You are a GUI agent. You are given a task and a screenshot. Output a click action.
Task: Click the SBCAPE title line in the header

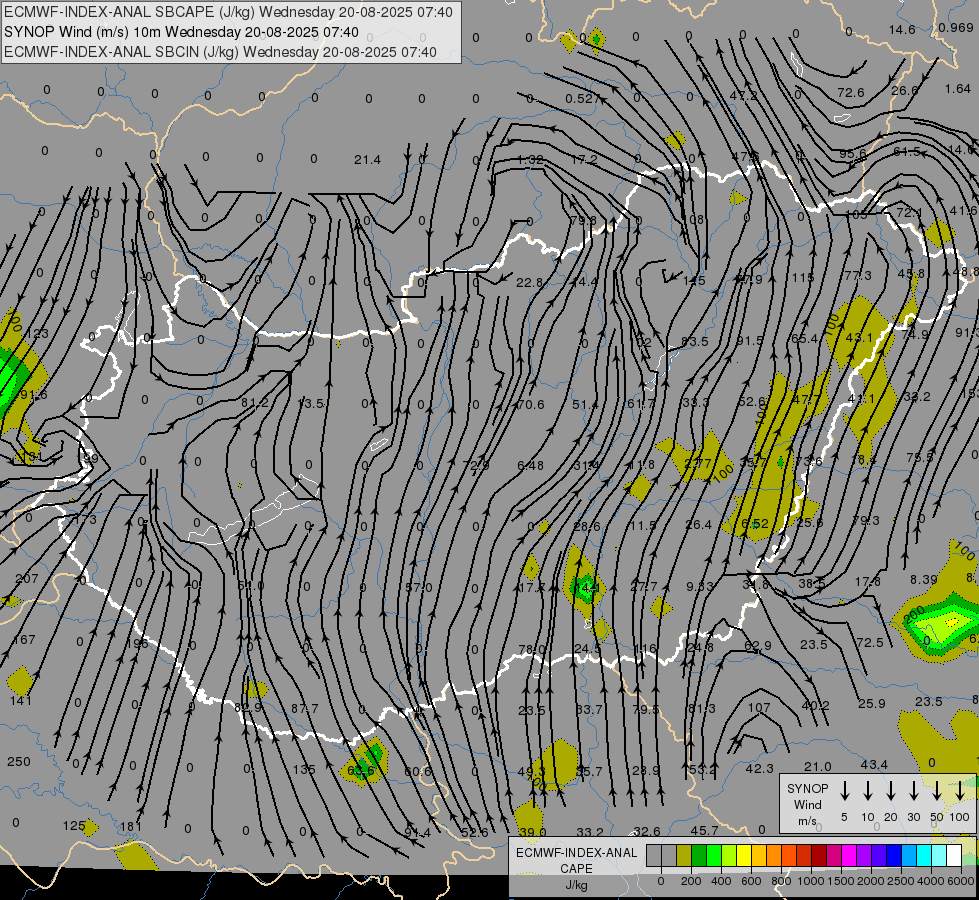[228, 12]
